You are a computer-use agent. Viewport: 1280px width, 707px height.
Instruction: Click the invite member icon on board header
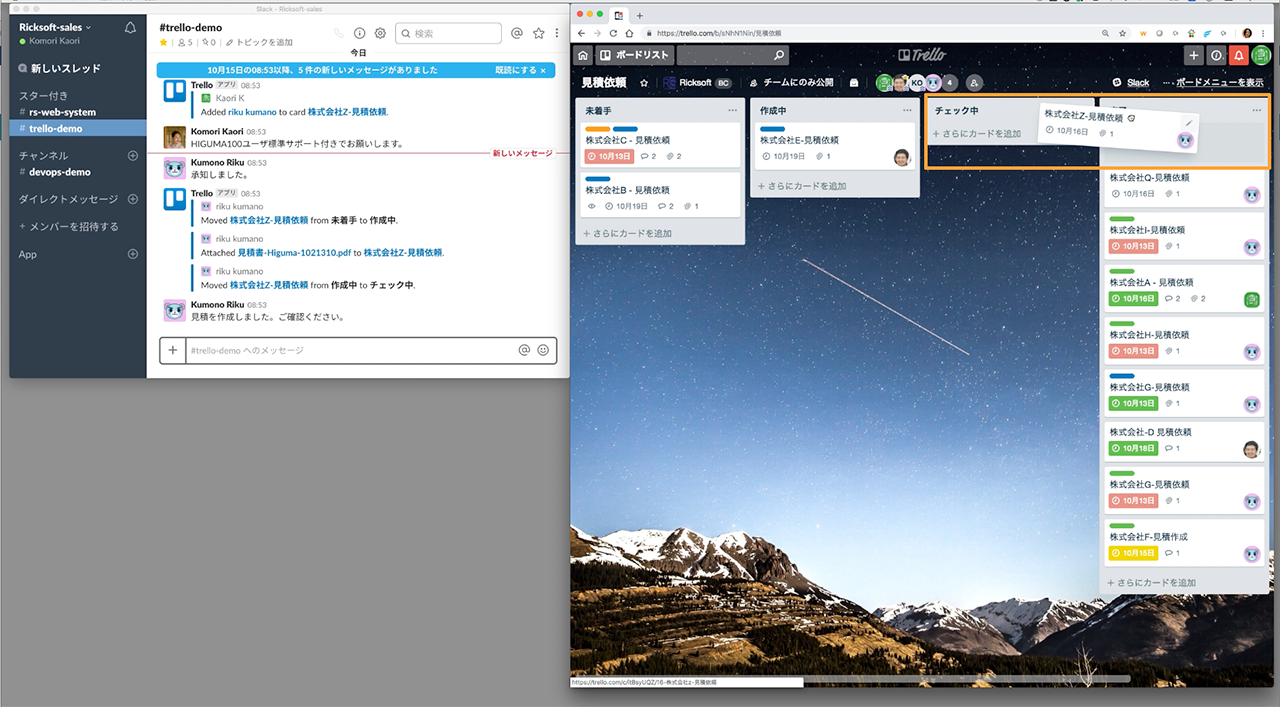pos(975,83)
